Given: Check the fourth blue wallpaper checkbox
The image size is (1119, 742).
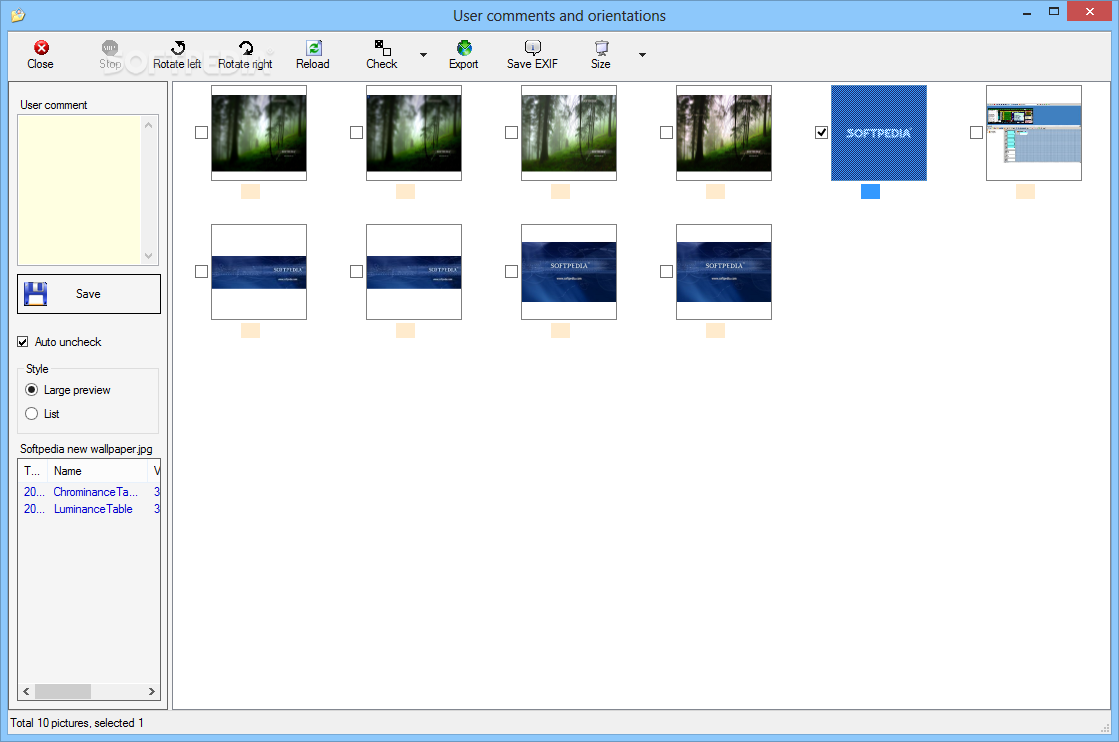Looking at the screenshot, I should coord(667,272).
